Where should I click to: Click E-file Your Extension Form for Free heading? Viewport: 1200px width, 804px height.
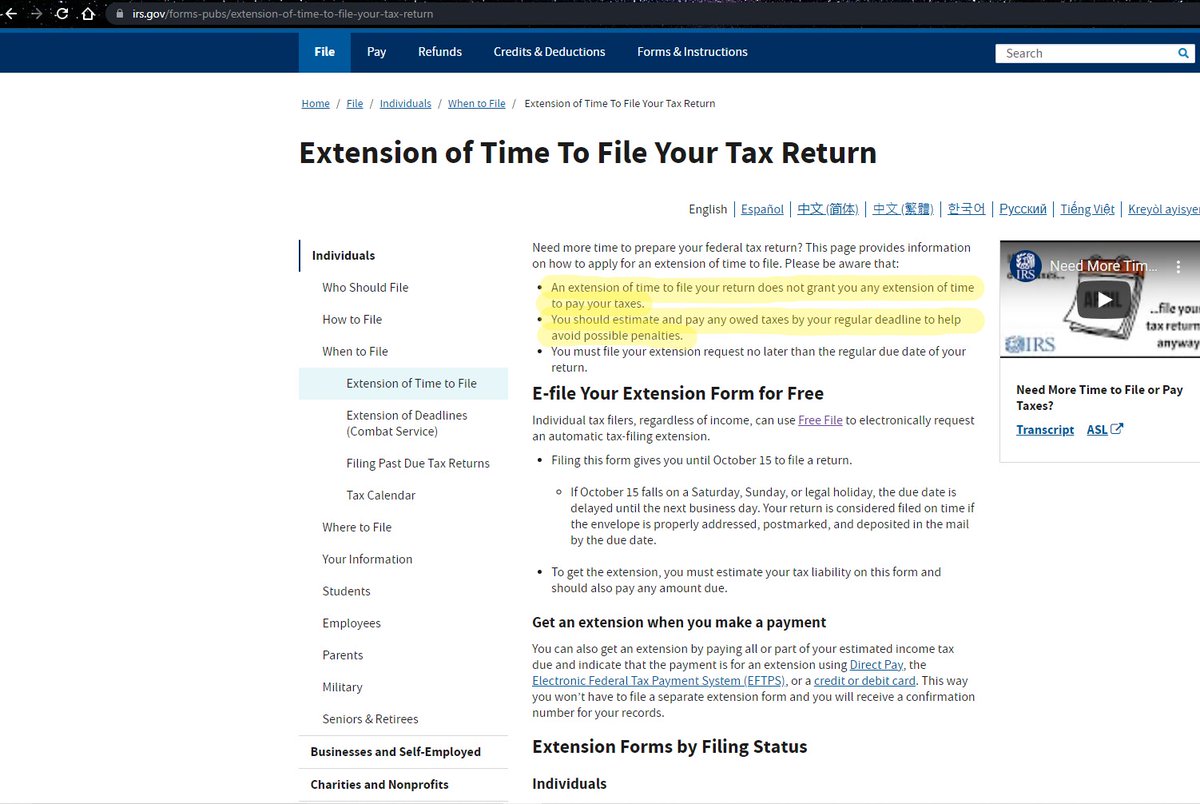click(x=678, y=393)
